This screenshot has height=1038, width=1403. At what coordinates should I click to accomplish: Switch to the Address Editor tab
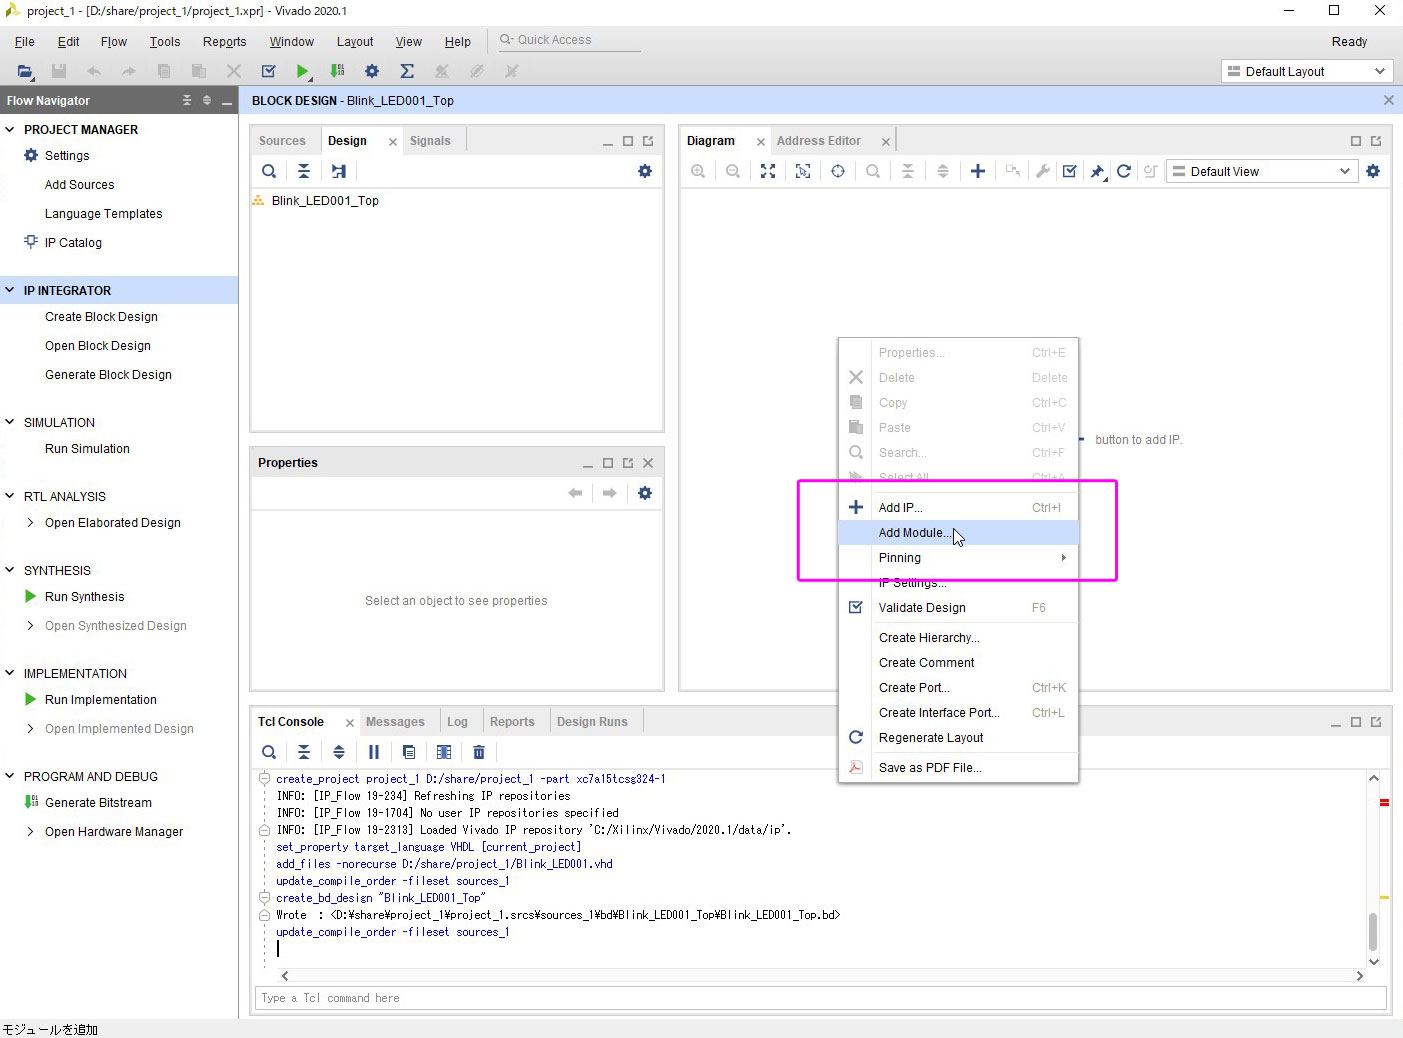(818, 141)
